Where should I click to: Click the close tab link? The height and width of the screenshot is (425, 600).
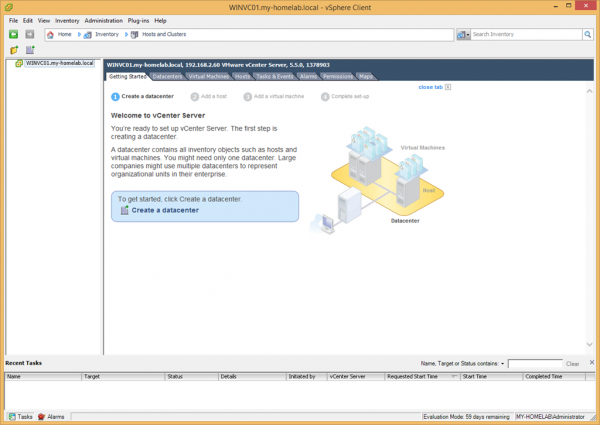click(x=430, y=87)
